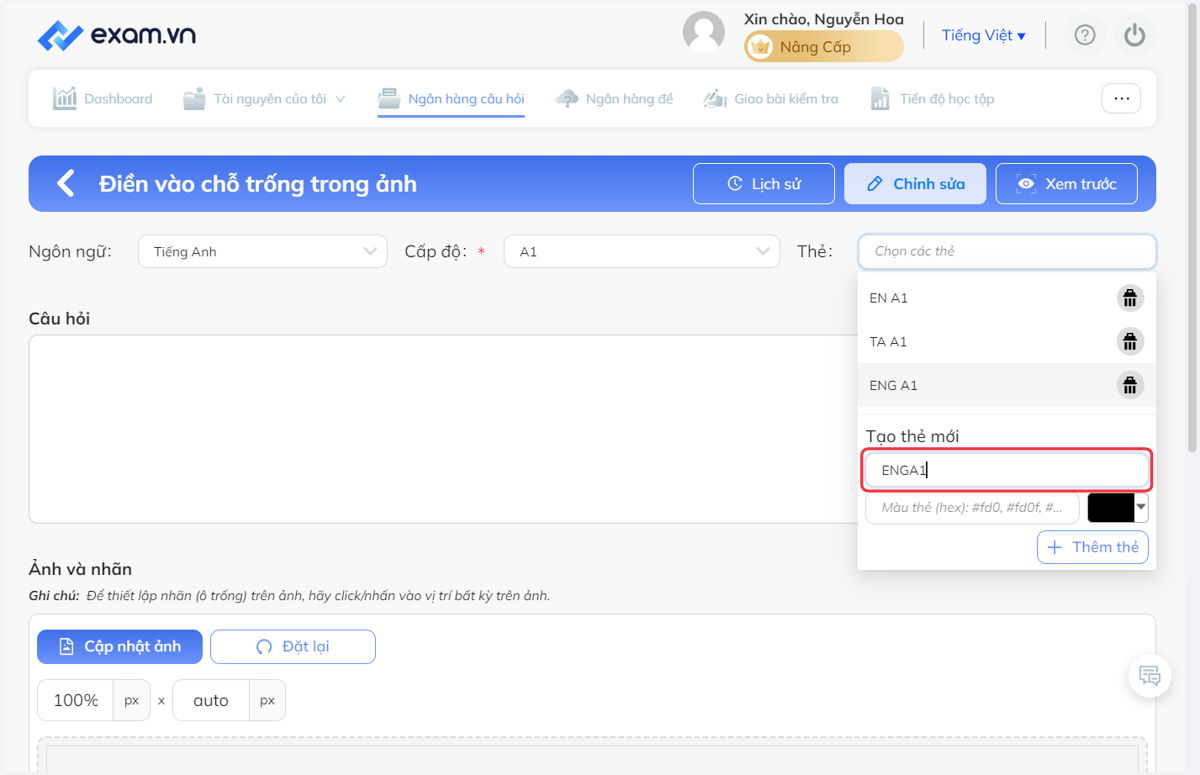
Task: Click the Cập nhật ảnh button
Action: [120, 647]
